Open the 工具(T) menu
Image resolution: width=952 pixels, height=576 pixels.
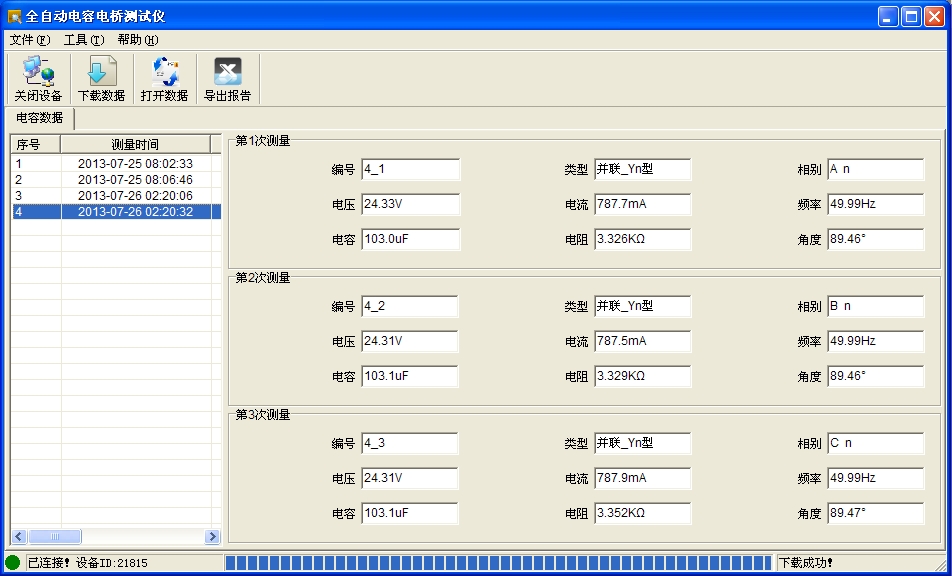click(x=84, y=40)
